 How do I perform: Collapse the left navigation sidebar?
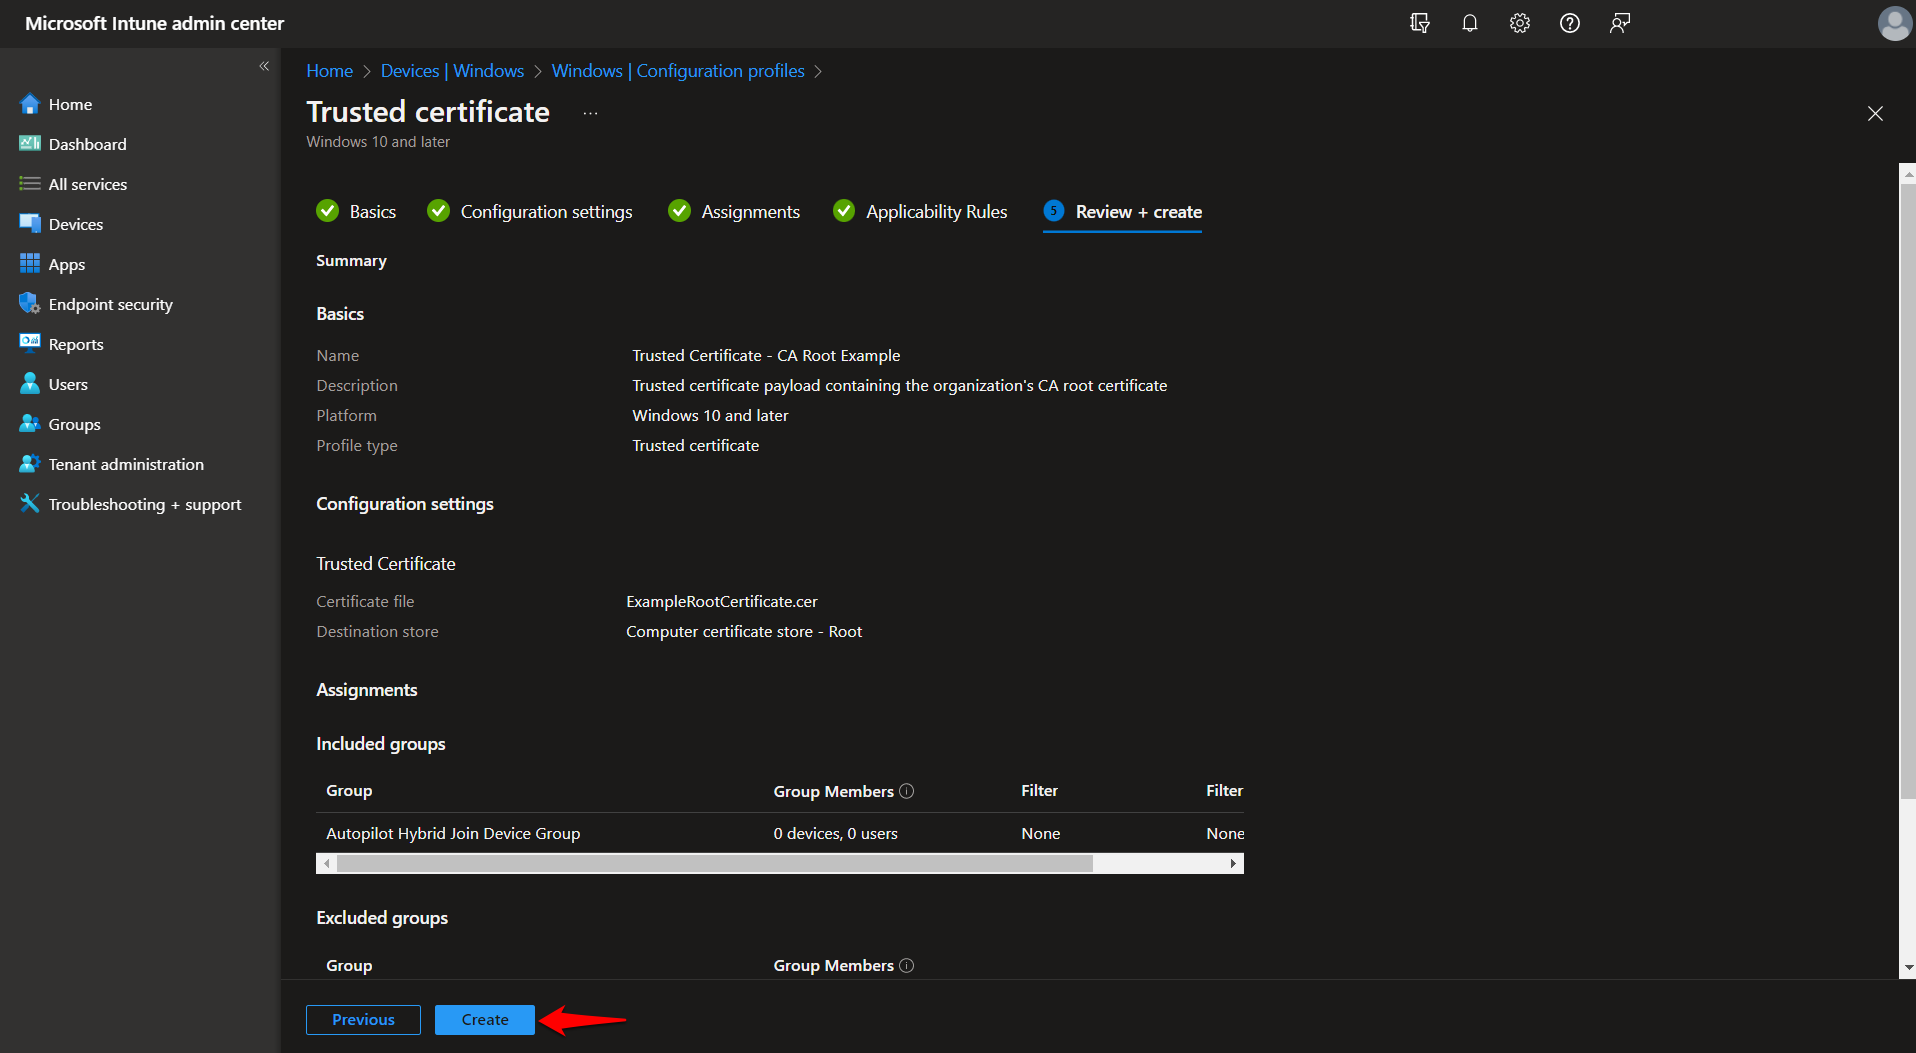click(x=264, y=66)
